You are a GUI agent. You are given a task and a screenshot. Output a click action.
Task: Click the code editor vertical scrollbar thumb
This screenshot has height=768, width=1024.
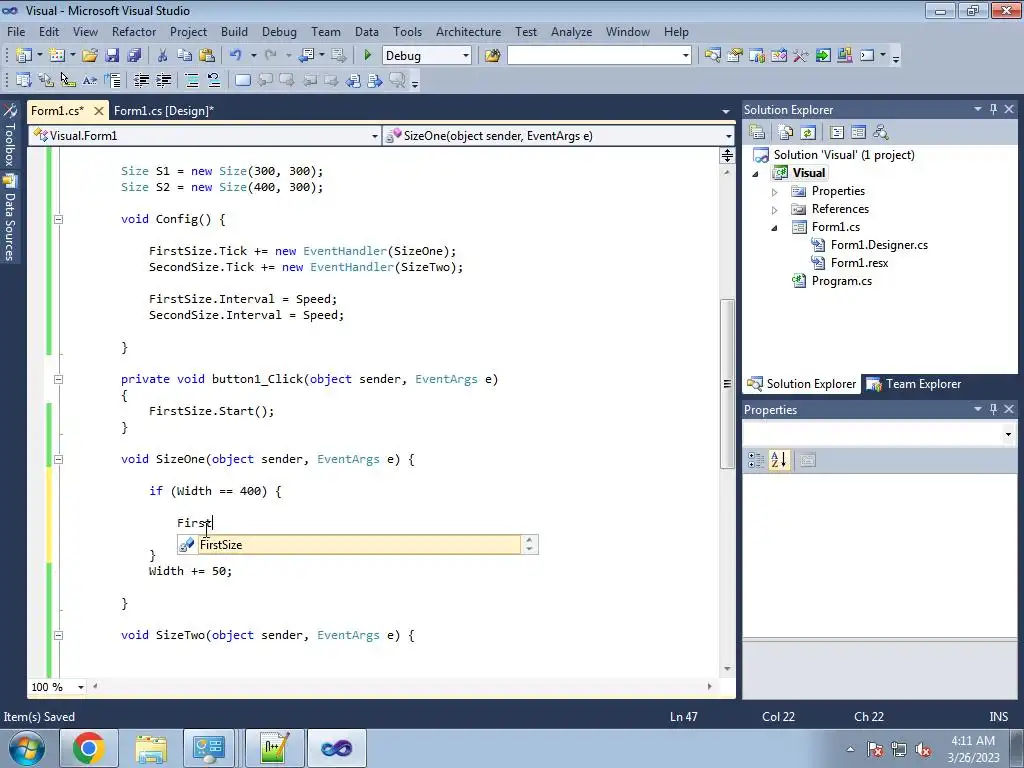click(x=727, y=383)
